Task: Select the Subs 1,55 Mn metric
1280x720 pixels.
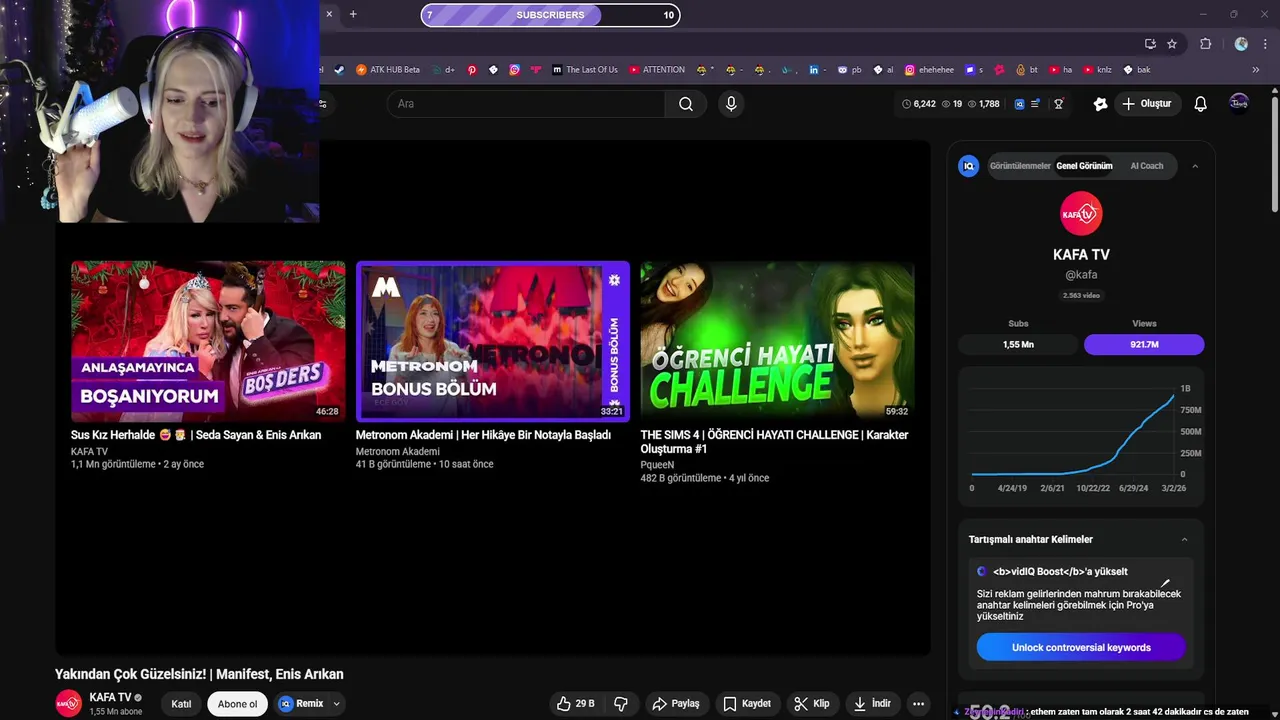Action: pyautogui.click(x=1018, y=344)
